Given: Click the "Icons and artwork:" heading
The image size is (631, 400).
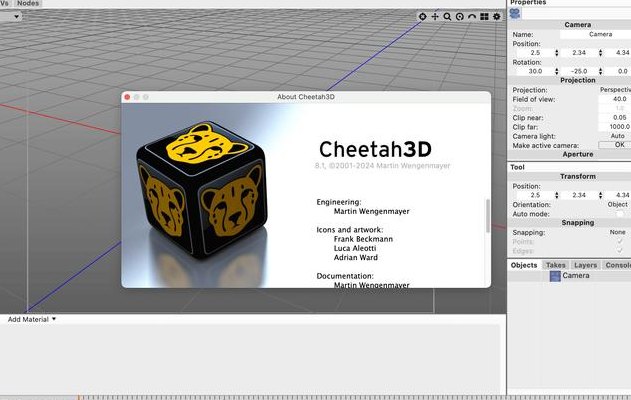Looking at the screenshot, I should click(x=350, y=230).
